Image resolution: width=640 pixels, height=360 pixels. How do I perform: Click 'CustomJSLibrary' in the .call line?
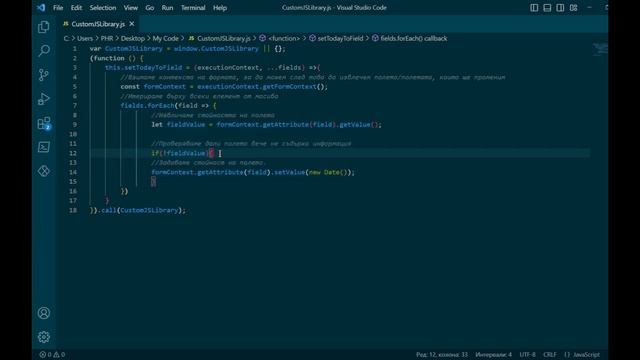coord(149,211)
